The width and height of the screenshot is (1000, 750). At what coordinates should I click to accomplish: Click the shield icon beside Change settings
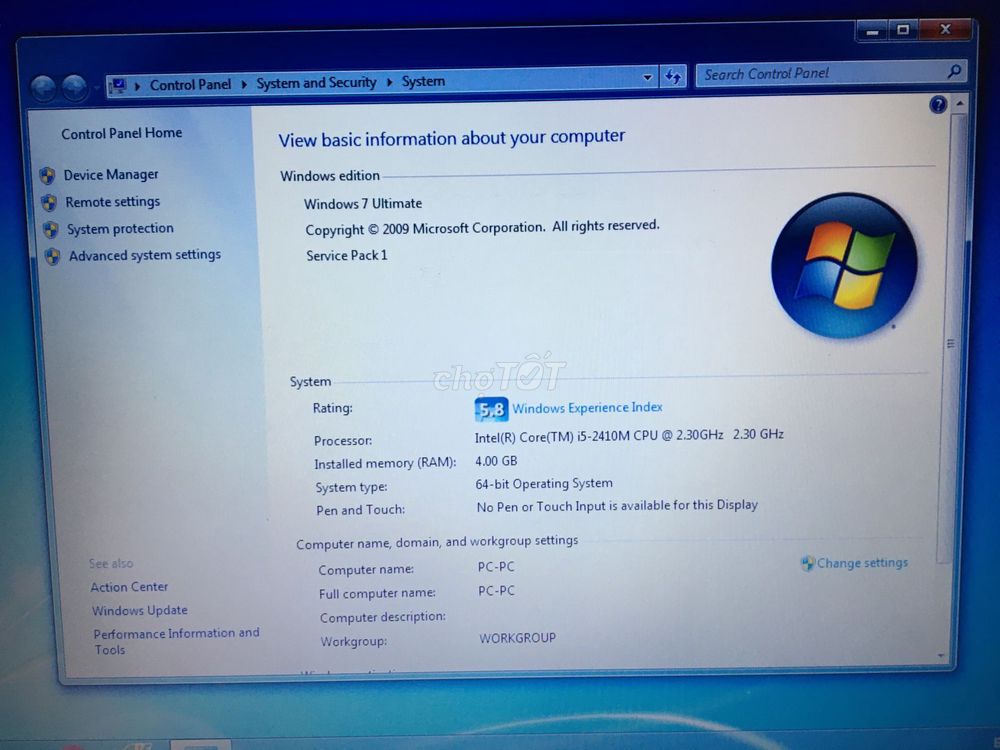[807, 563]
